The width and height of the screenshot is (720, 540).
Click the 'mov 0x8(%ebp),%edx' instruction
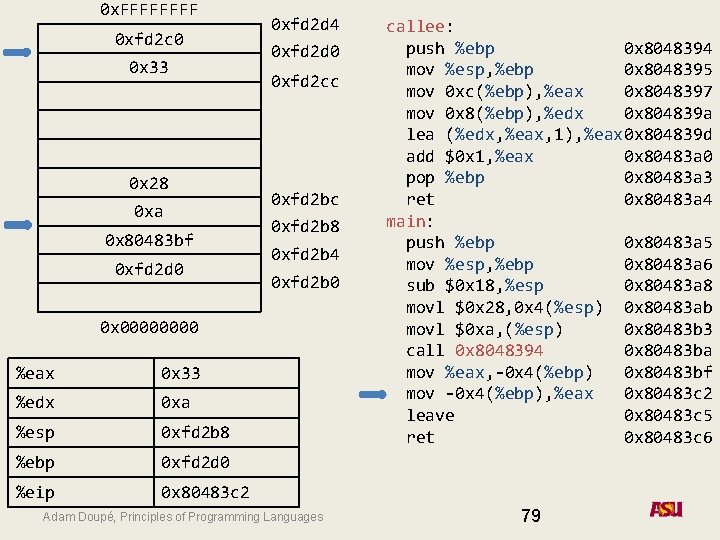click(x=495, y=113)
